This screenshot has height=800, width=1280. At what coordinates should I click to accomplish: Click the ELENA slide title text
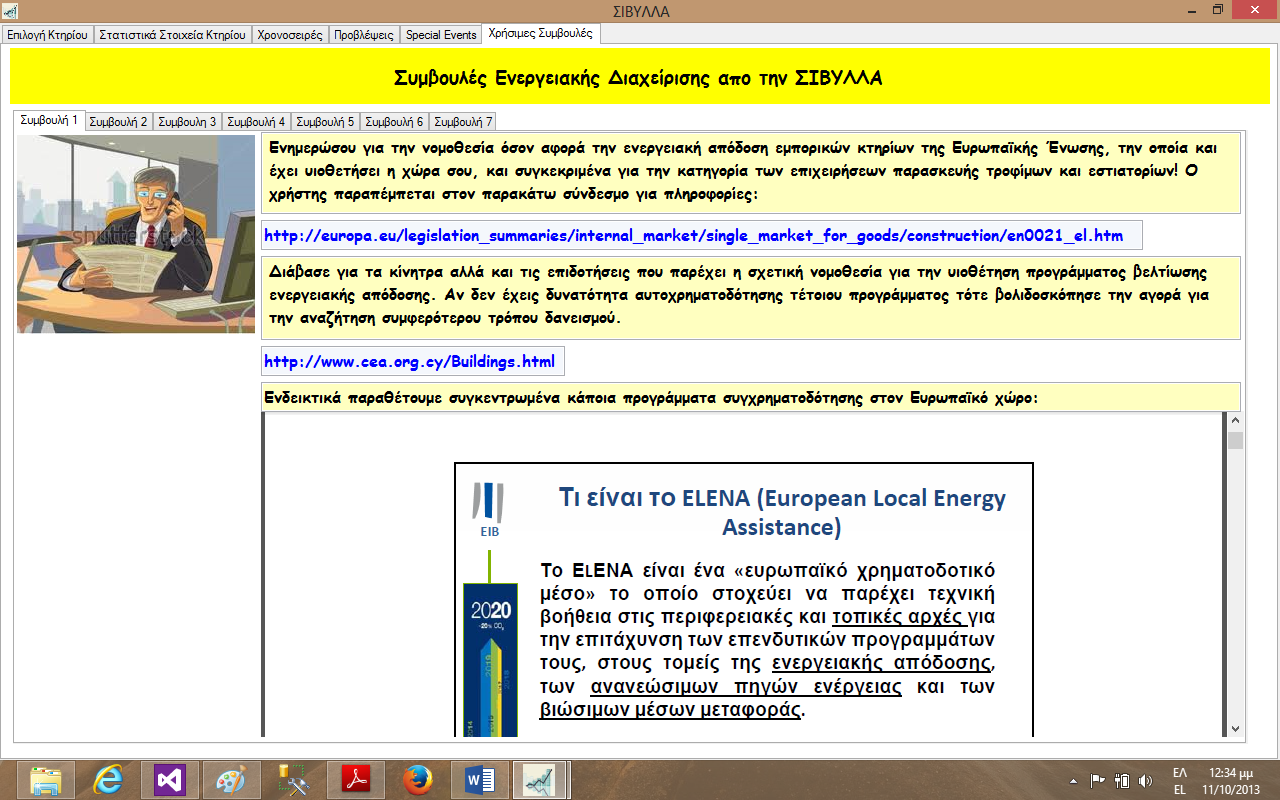point(782,512)
